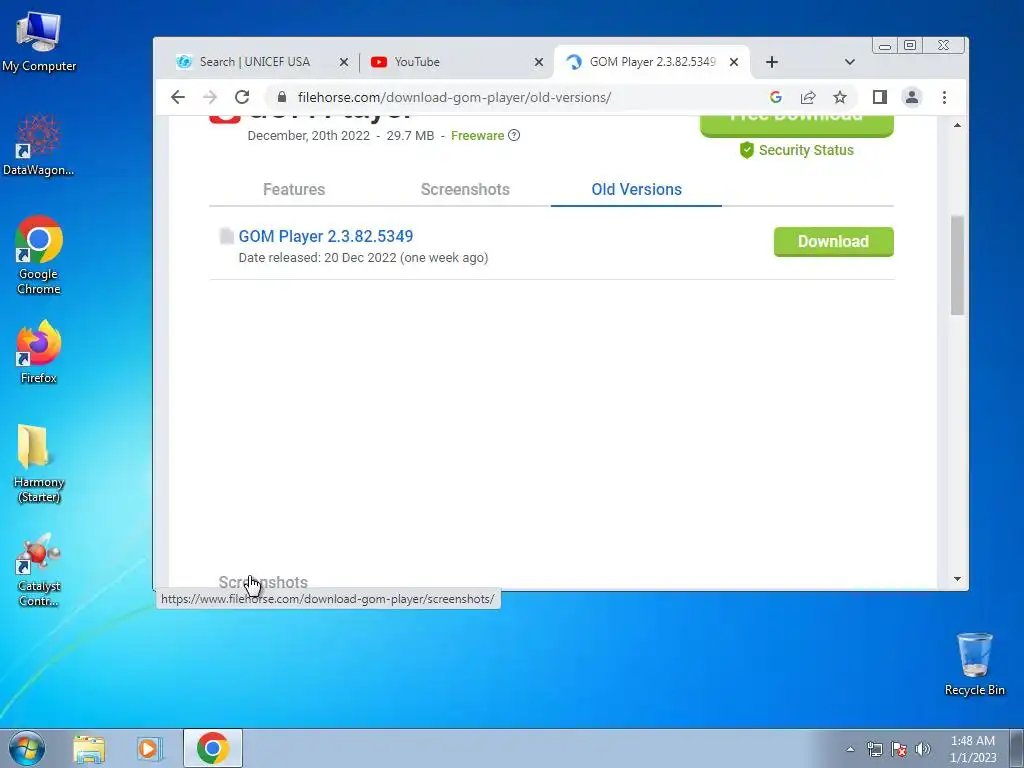Close the GOM Player tab
1024x768 pixels.
click(x=734, y=62)
